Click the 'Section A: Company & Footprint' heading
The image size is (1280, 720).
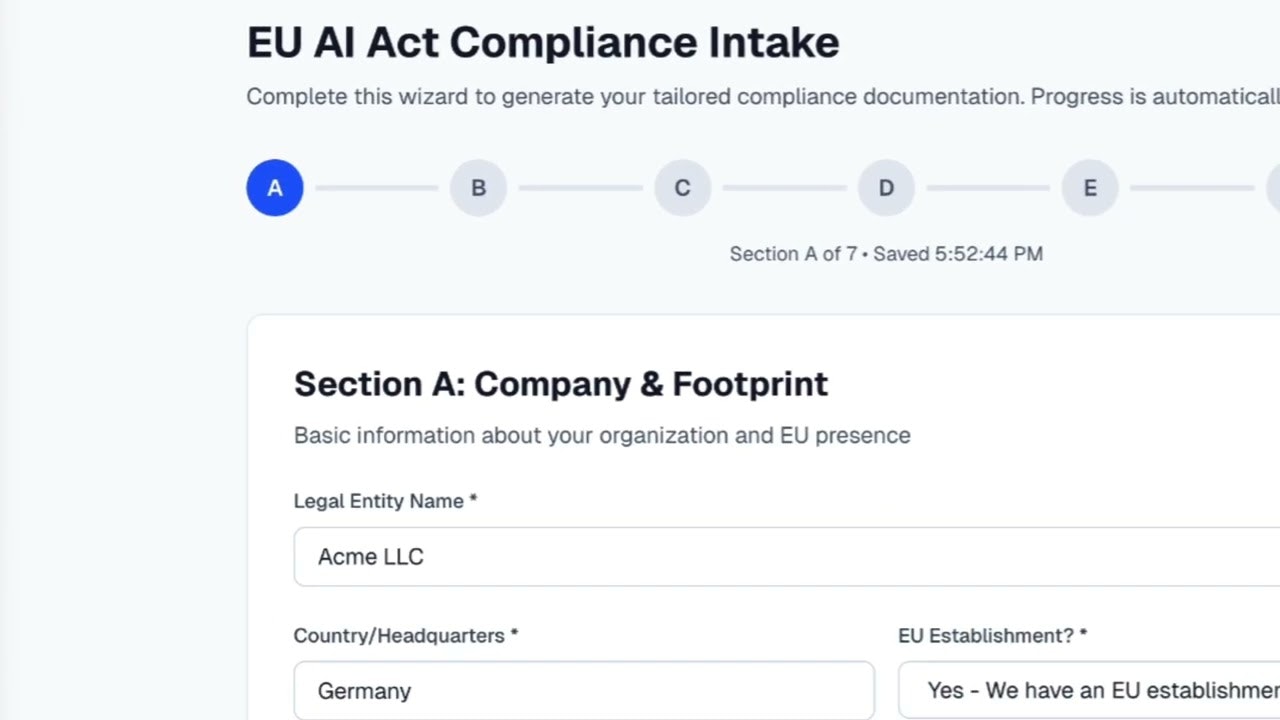[x=561, y=384]
